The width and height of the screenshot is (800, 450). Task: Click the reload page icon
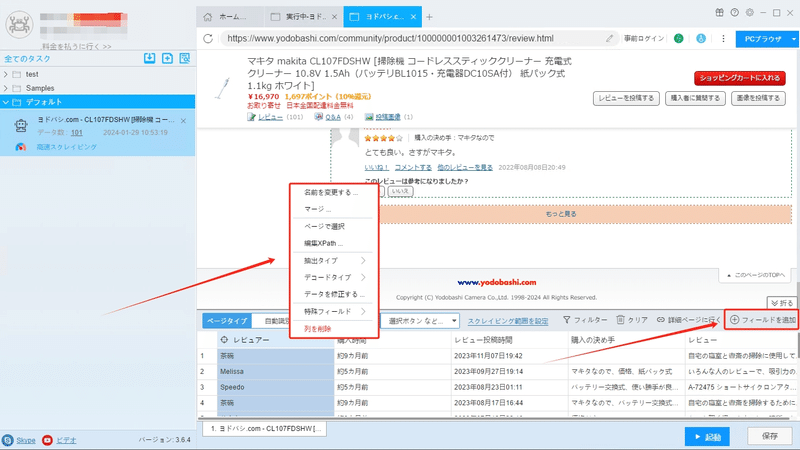tap(208, 38)
